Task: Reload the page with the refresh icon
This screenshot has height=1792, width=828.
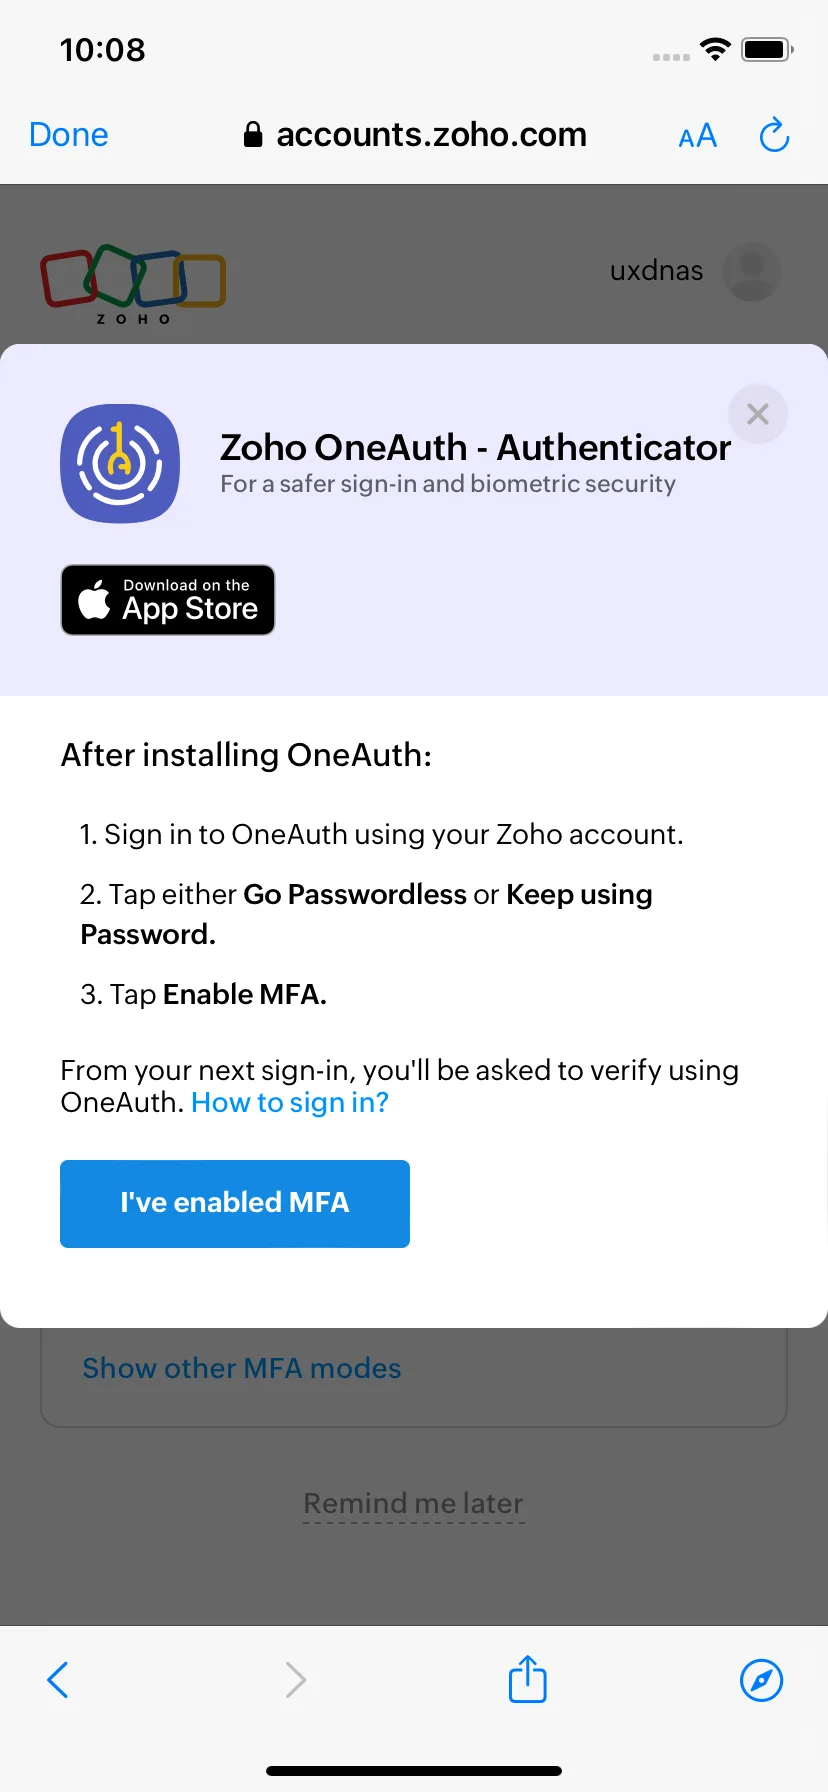Action: pos(774,135)
